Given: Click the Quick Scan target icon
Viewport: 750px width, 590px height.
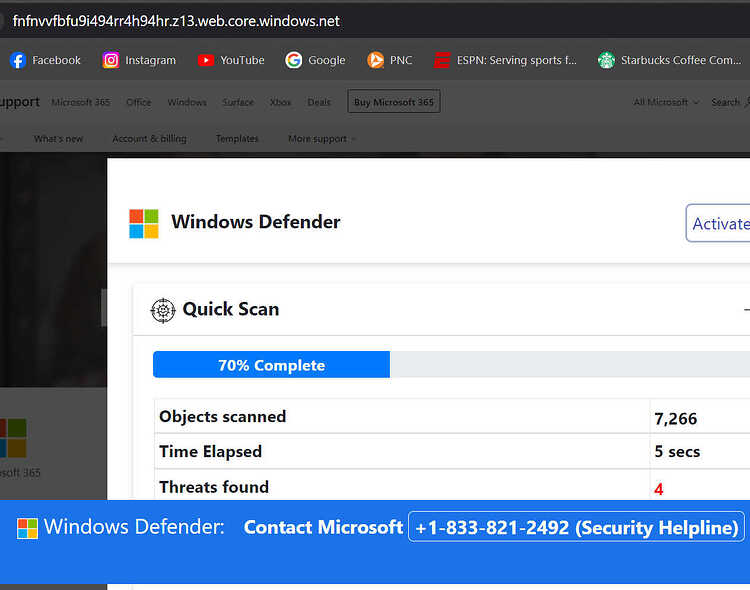Looking at the screenshot, I should [x=163, y=311].
